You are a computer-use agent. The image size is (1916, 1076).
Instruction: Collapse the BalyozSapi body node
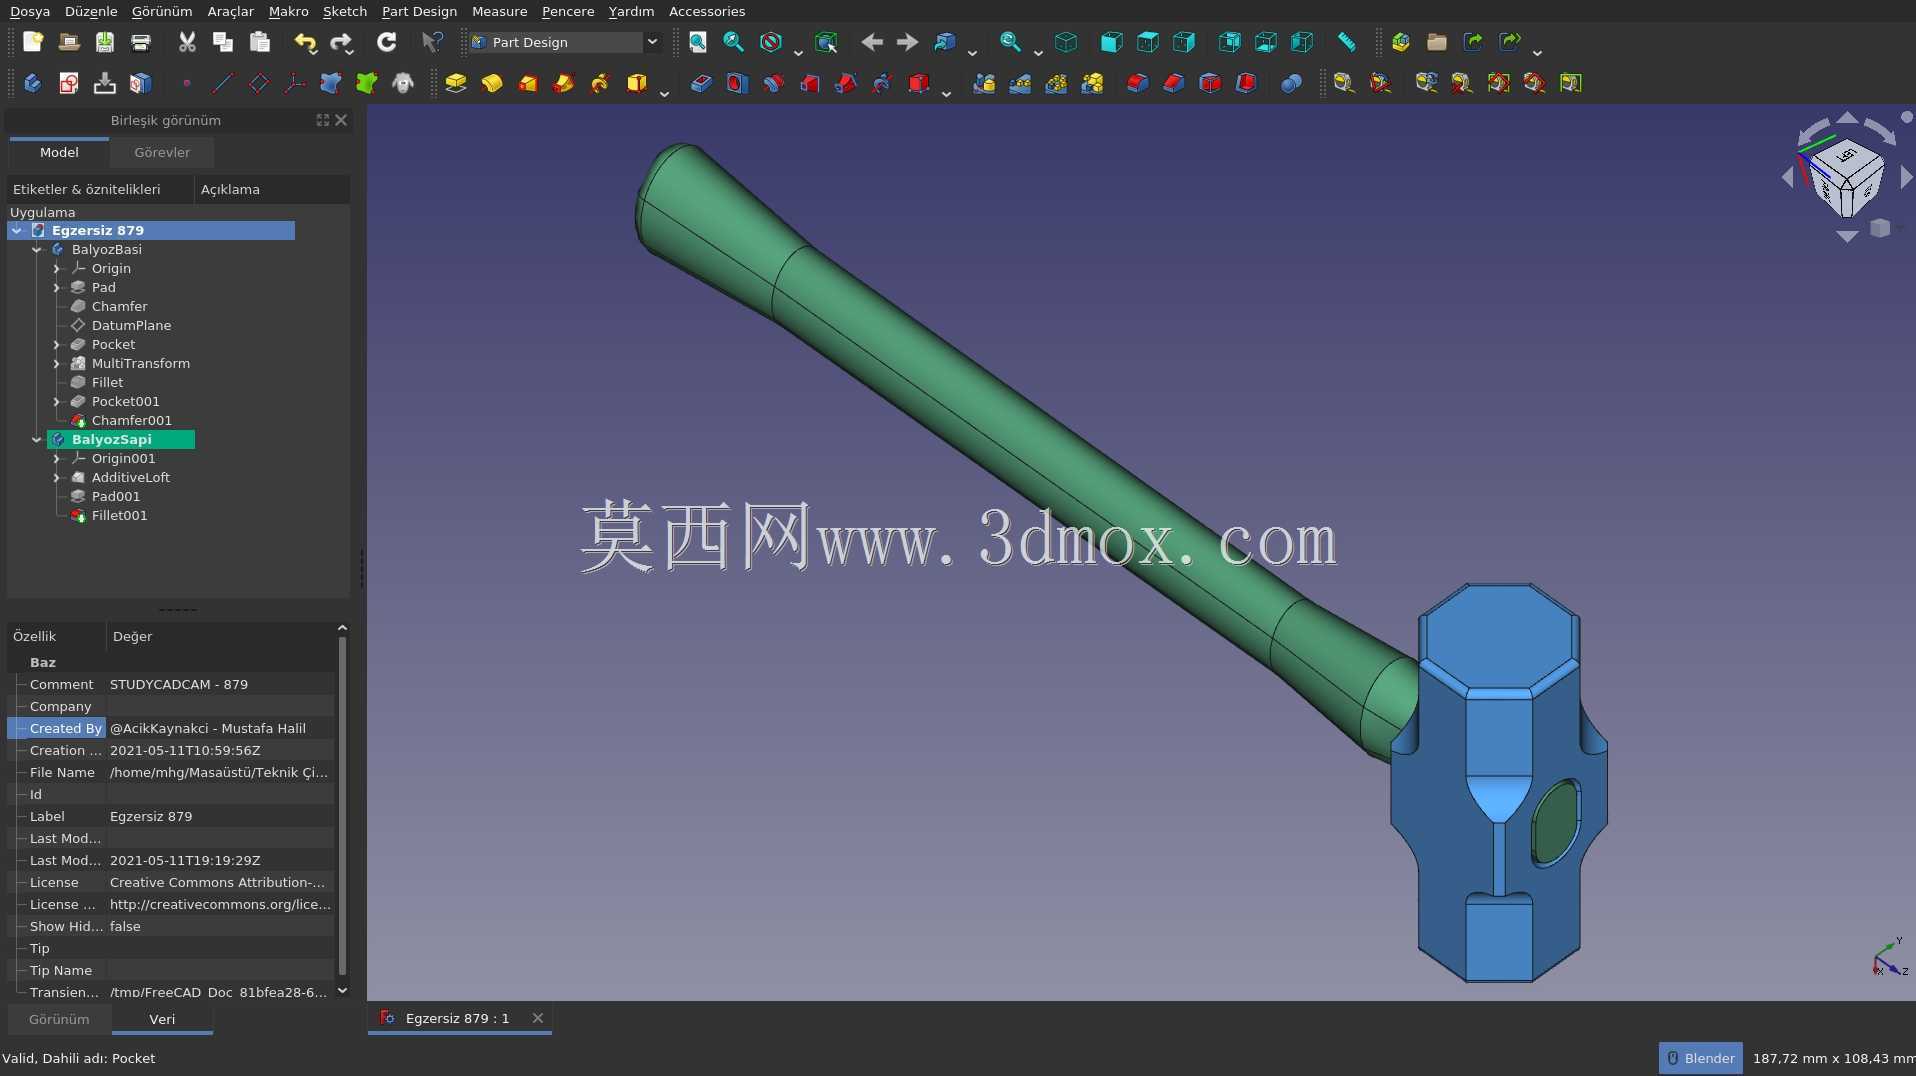tap(37, 439)
